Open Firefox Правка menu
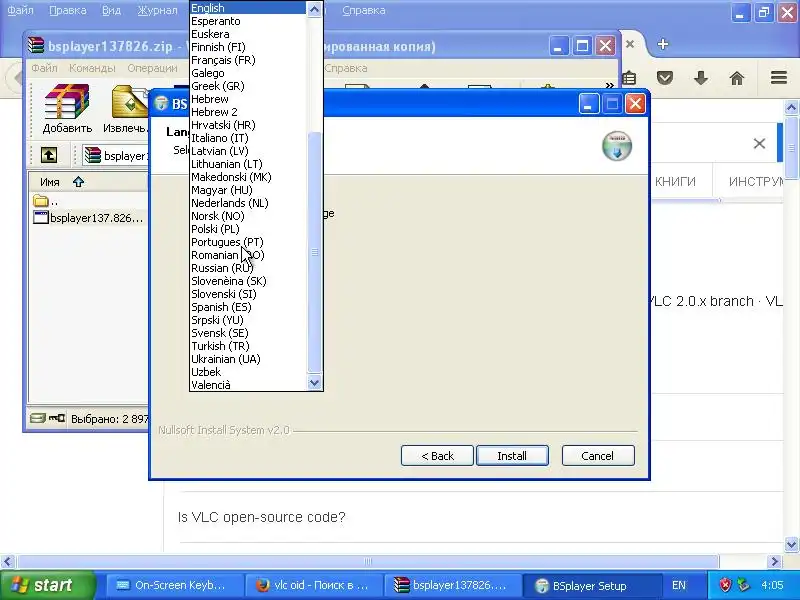 coord(68,10)
